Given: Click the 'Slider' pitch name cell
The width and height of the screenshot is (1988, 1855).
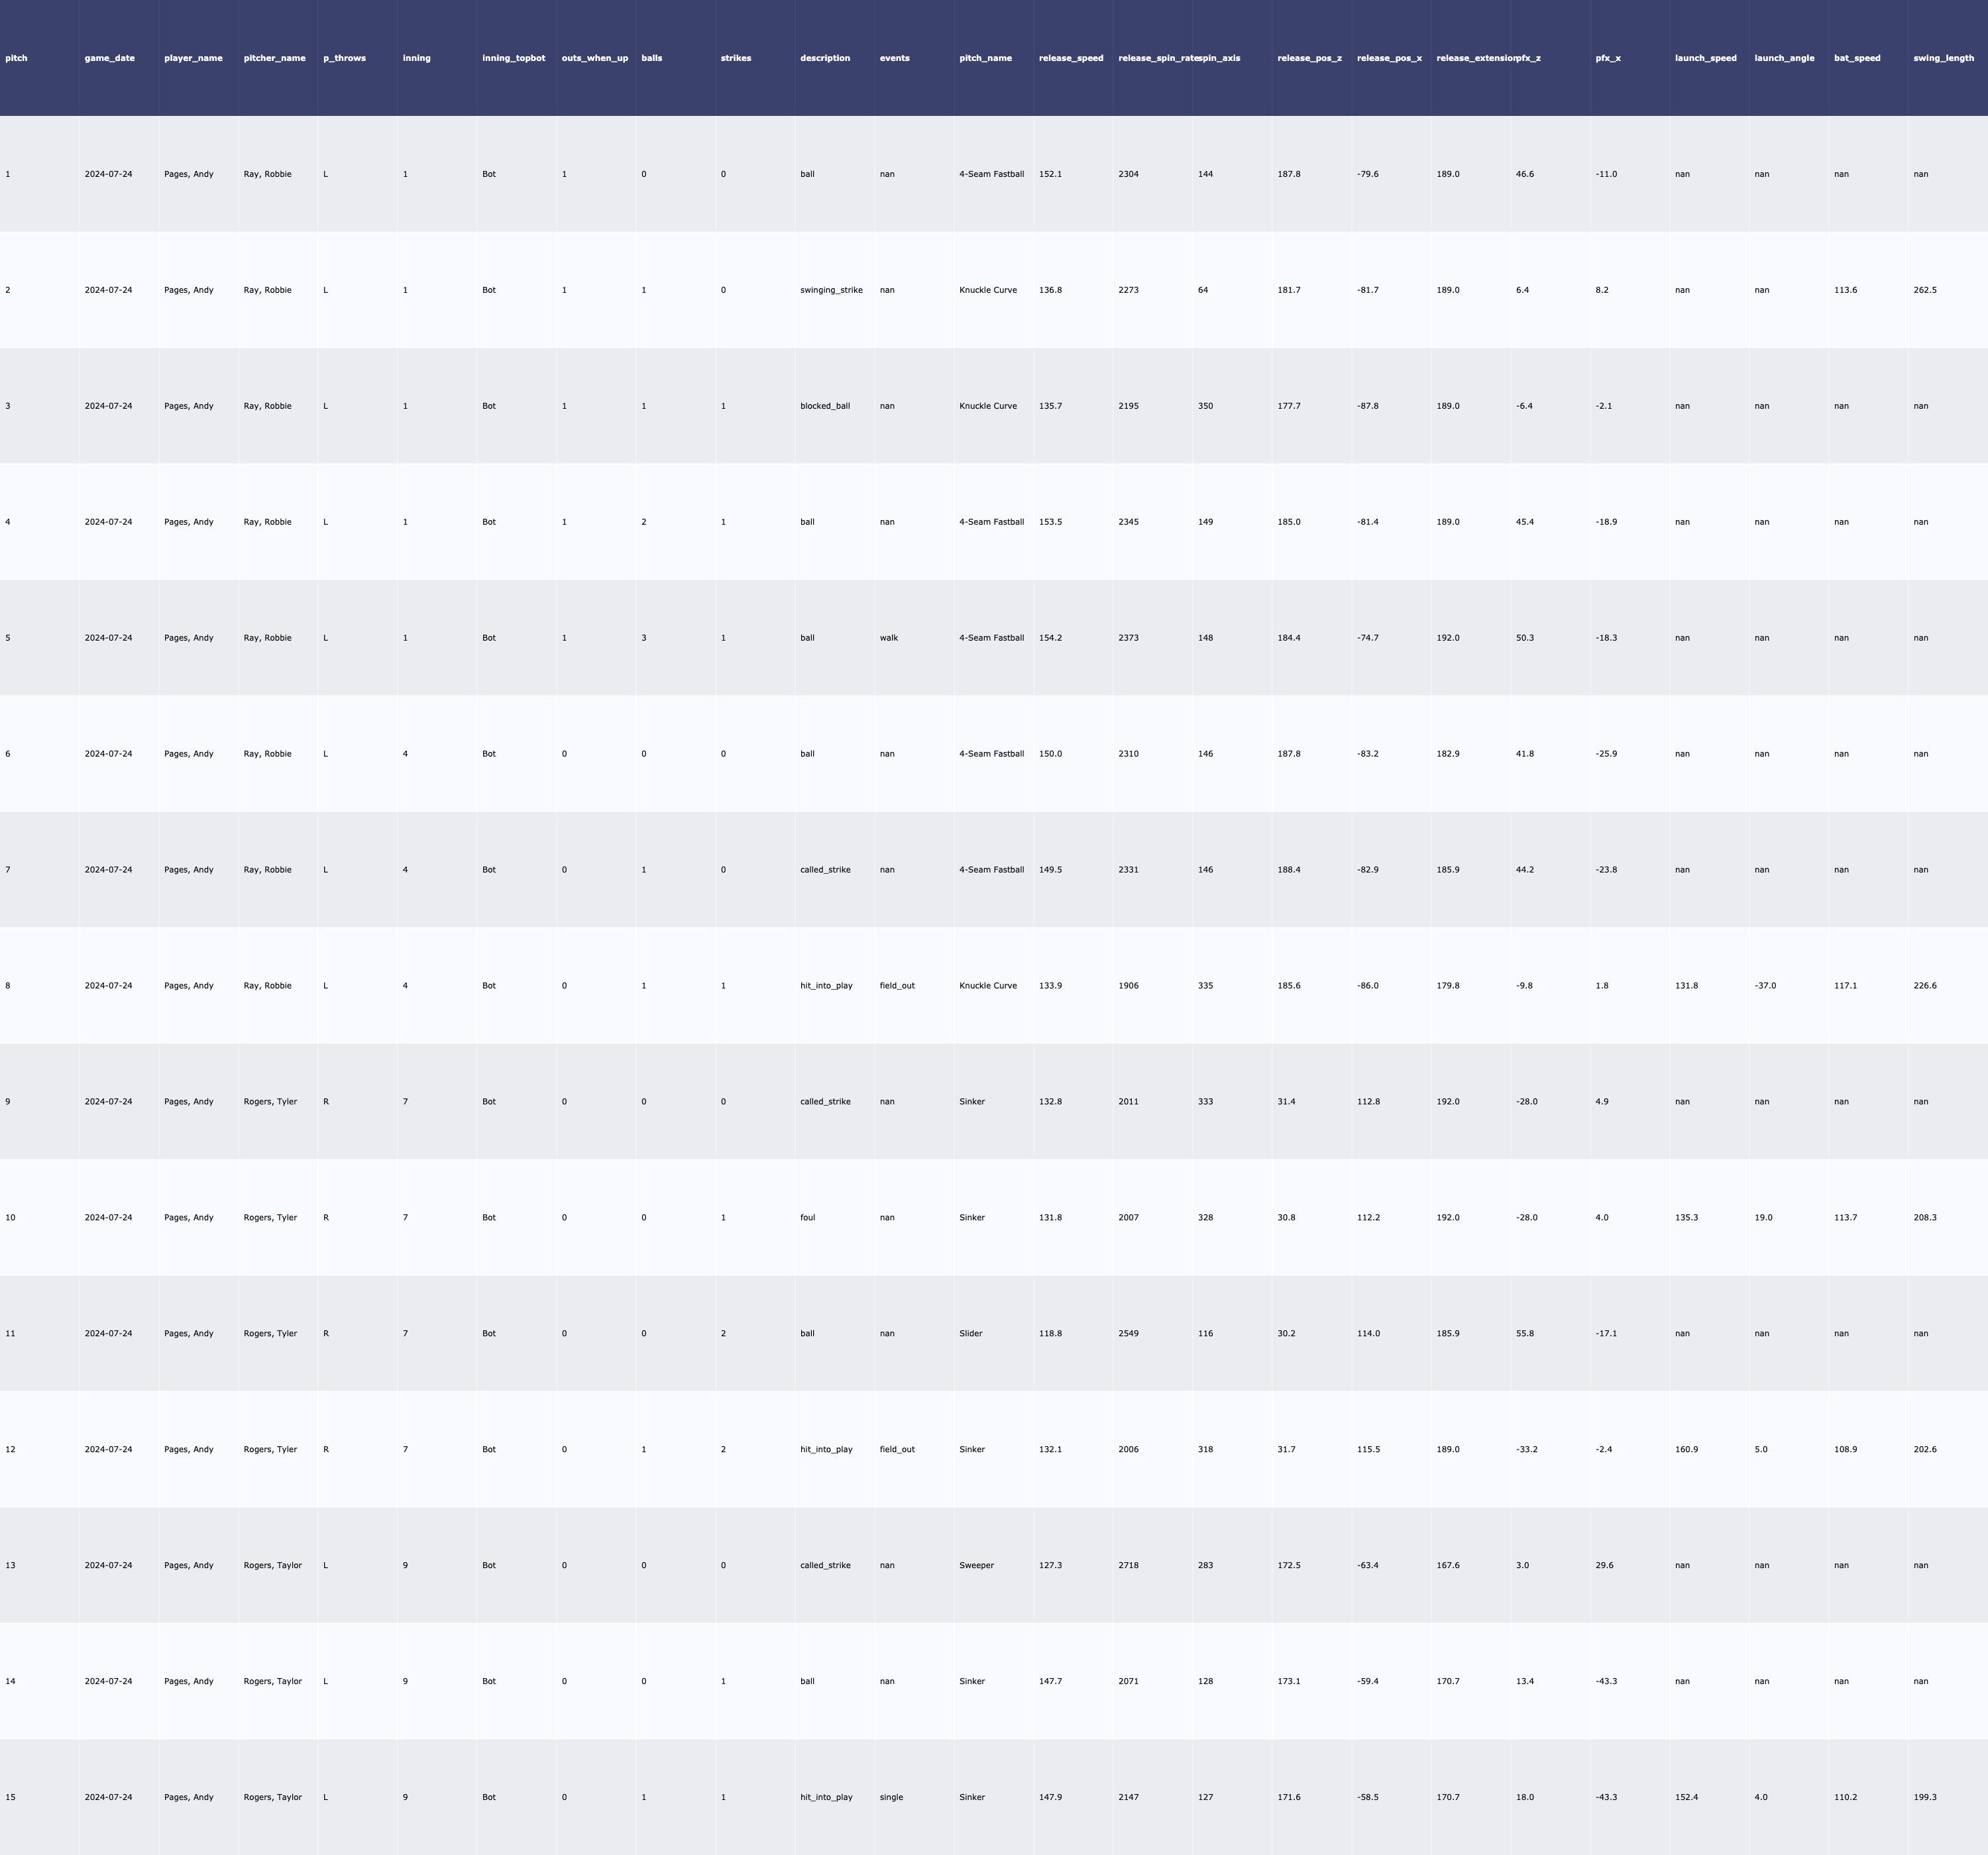Looking at the screenshot, I should pos(971,1333).
